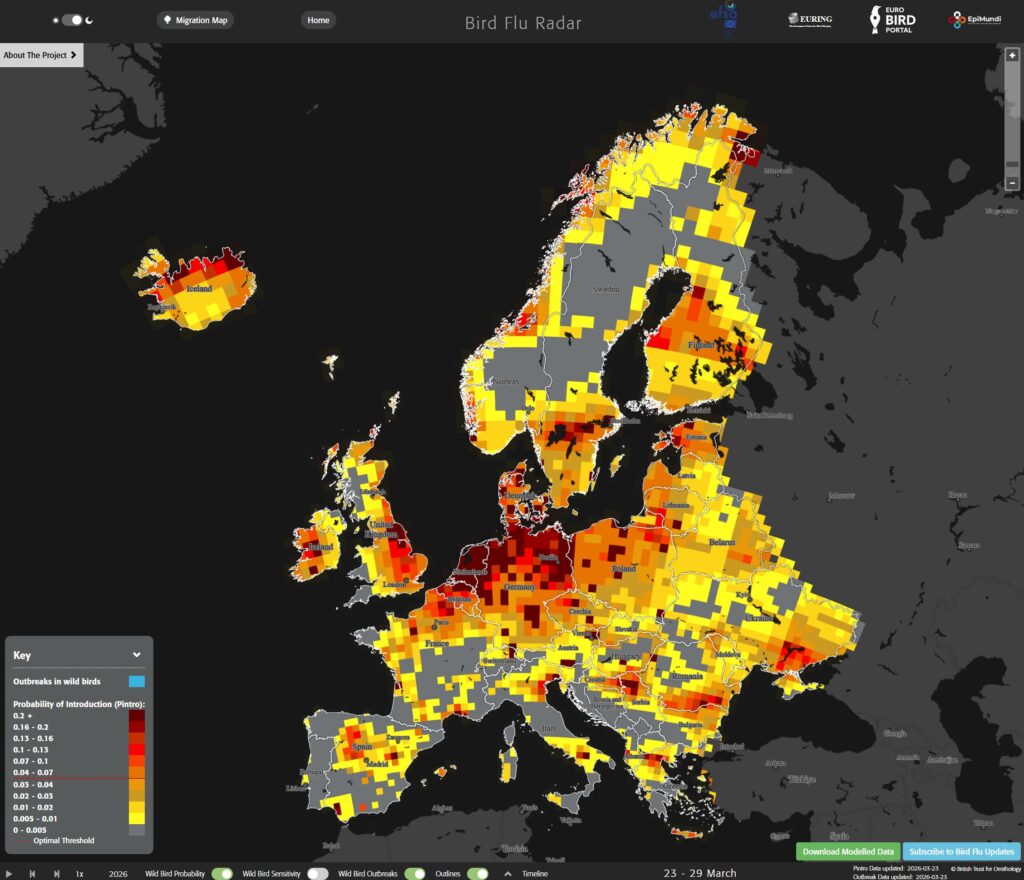
Task: Open the Migration Map page
Action: coord(196,20)
